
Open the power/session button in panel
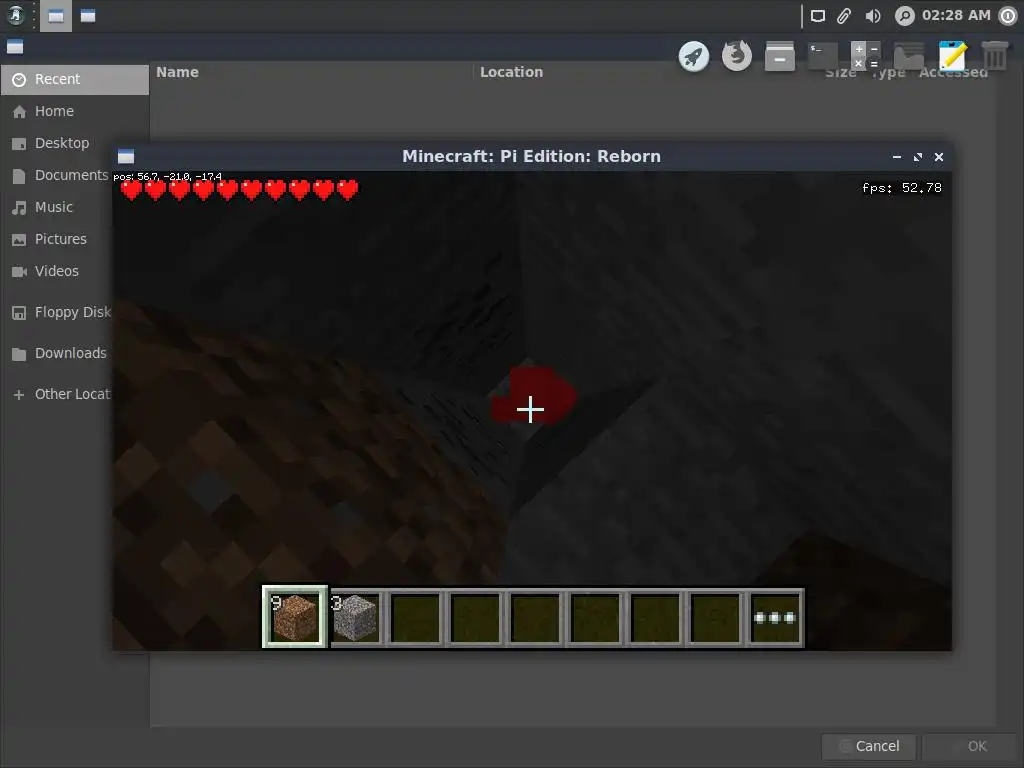click(x=1008, y=16)
